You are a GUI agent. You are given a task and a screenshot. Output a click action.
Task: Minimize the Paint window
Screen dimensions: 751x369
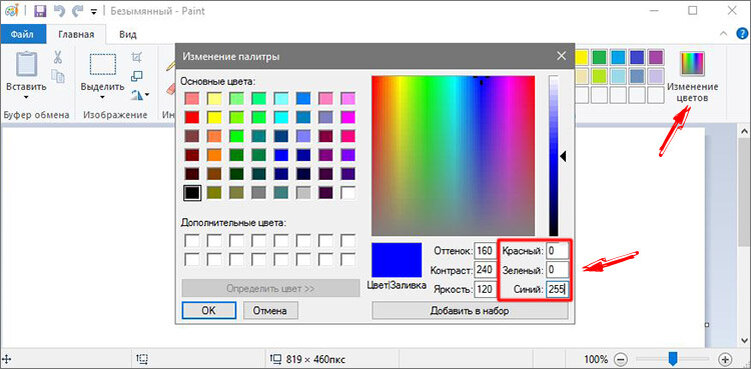(654, 11)
